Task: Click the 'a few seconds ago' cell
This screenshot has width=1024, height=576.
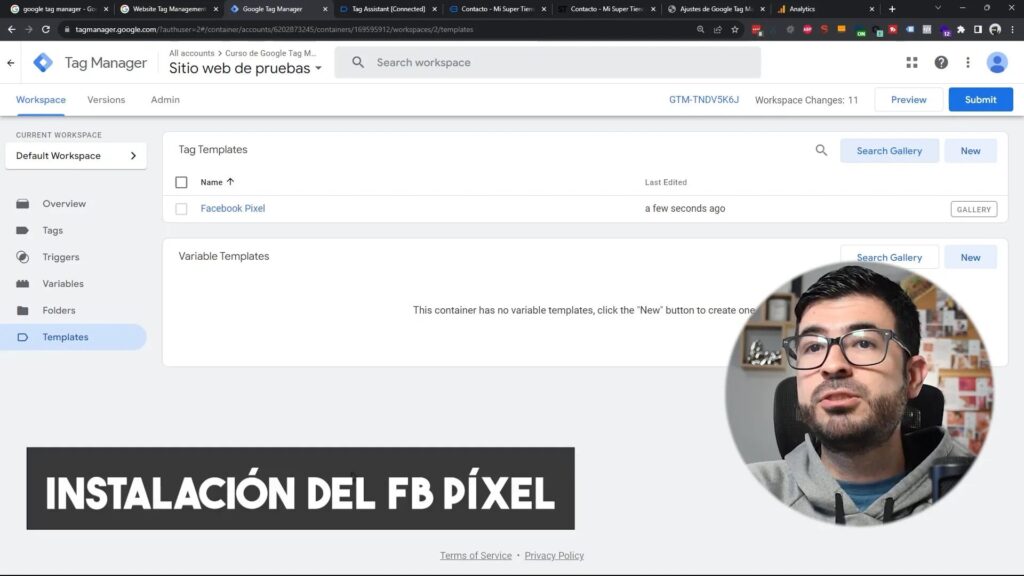Action: [684, 208]
